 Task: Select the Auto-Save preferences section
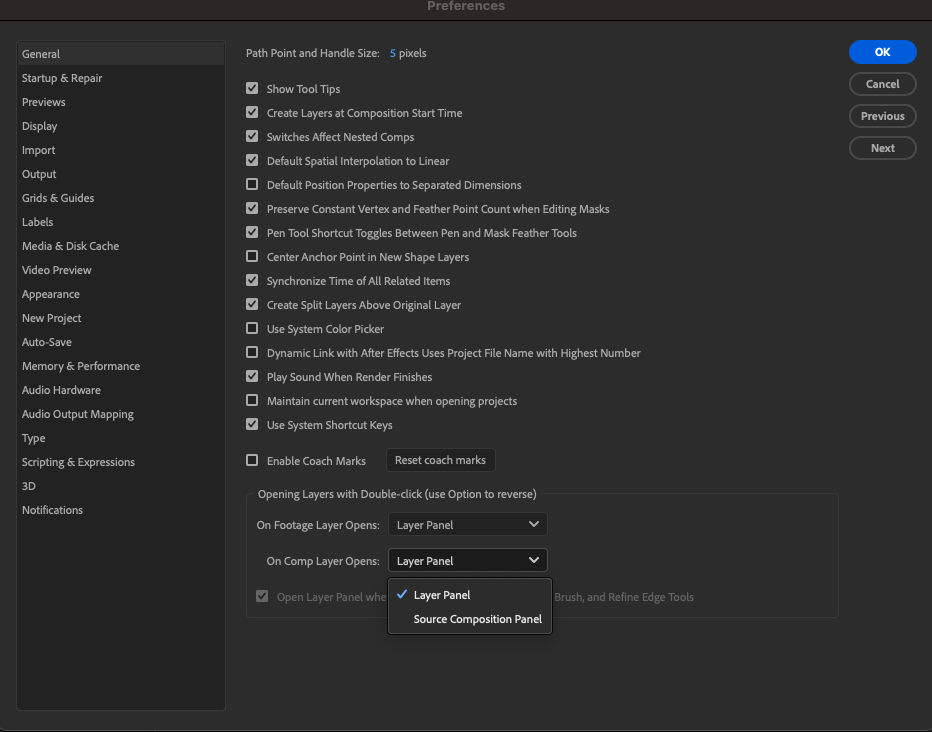[45, 341]
